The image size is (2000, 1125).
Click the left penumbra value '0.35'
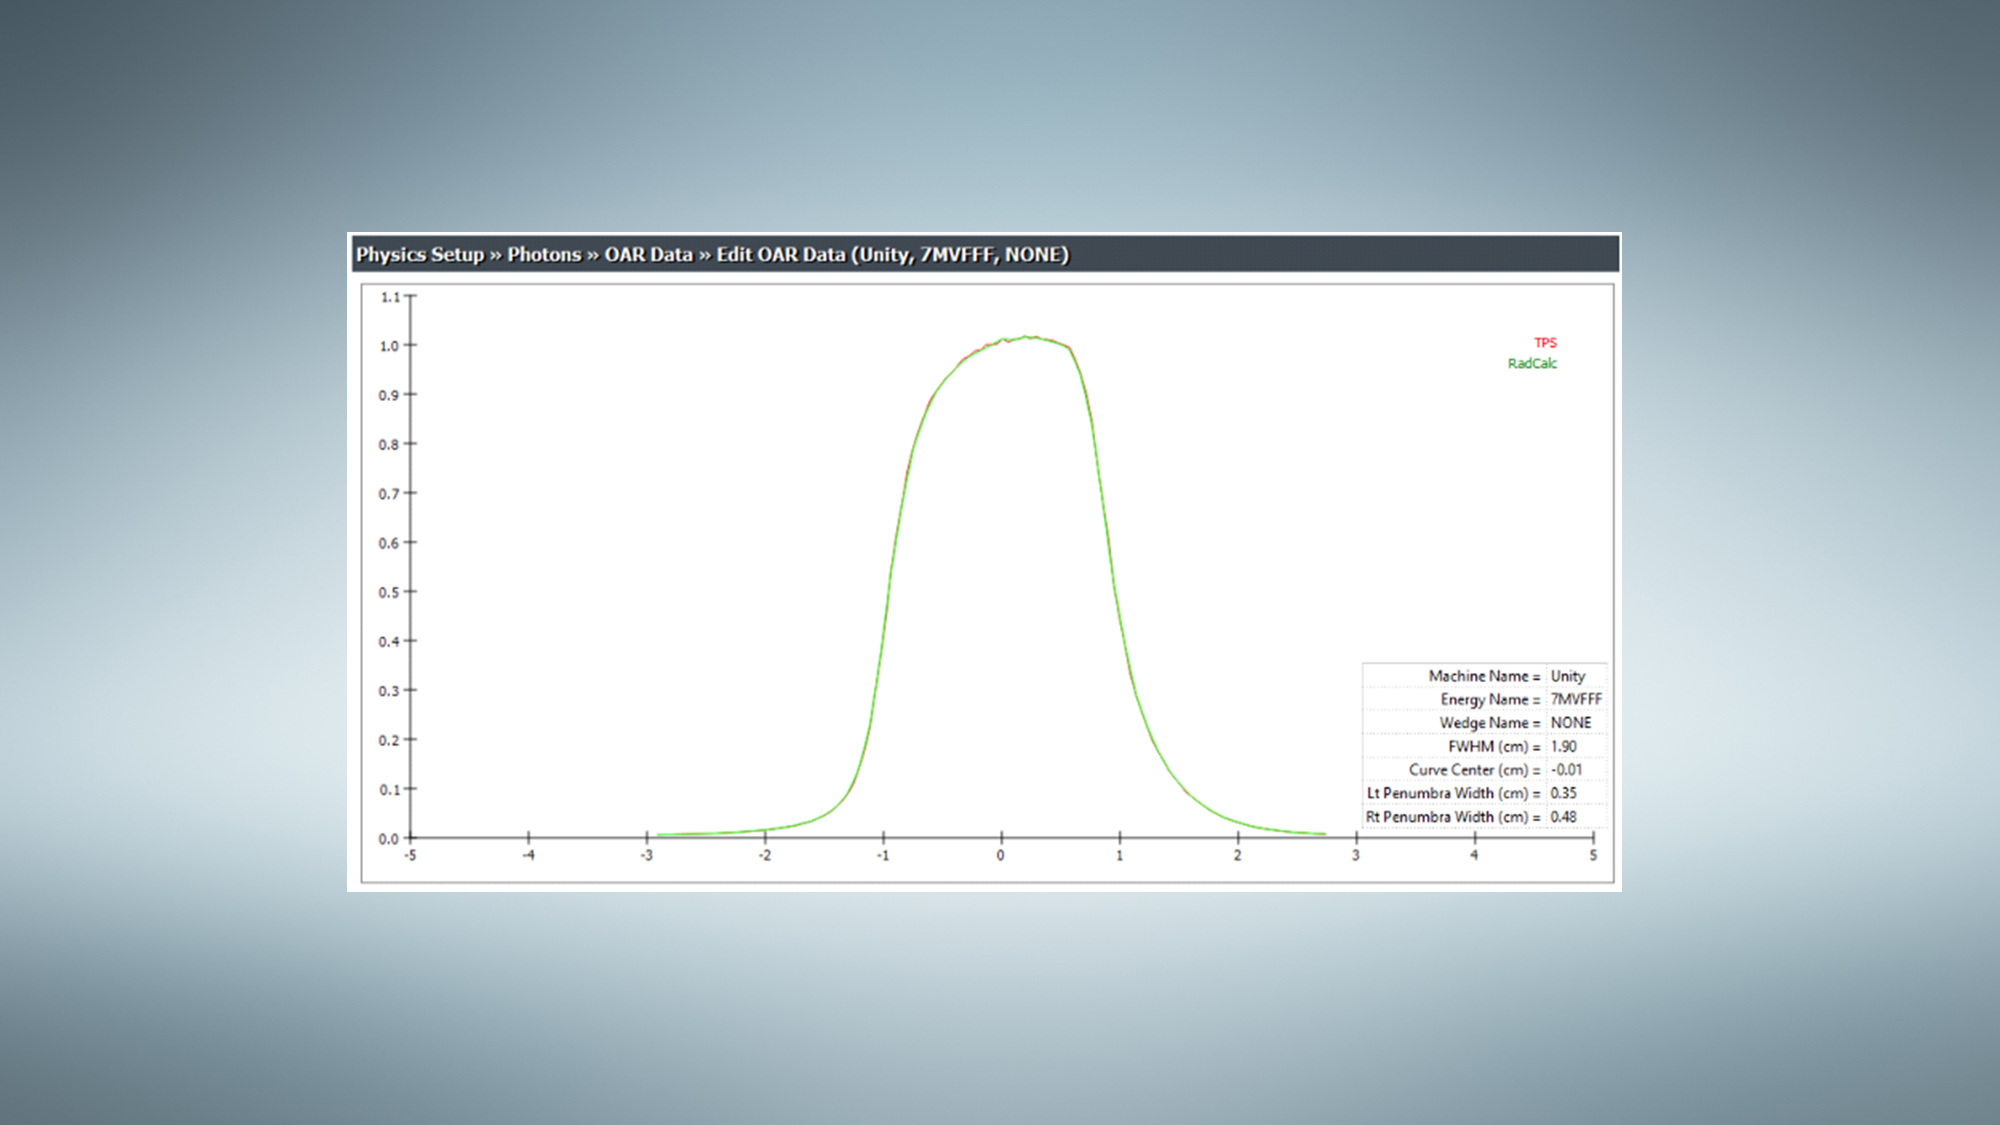[1563, 793]
